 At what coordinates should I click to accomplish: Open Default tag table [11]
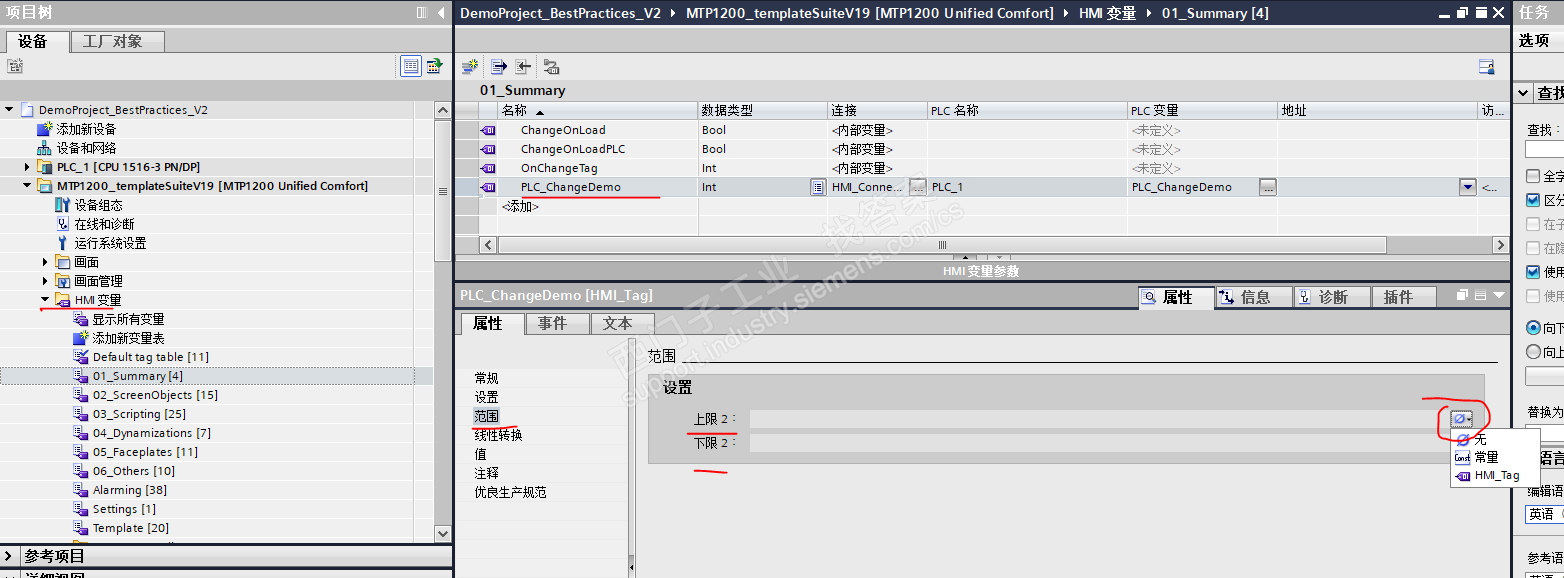tap(150, 357)
